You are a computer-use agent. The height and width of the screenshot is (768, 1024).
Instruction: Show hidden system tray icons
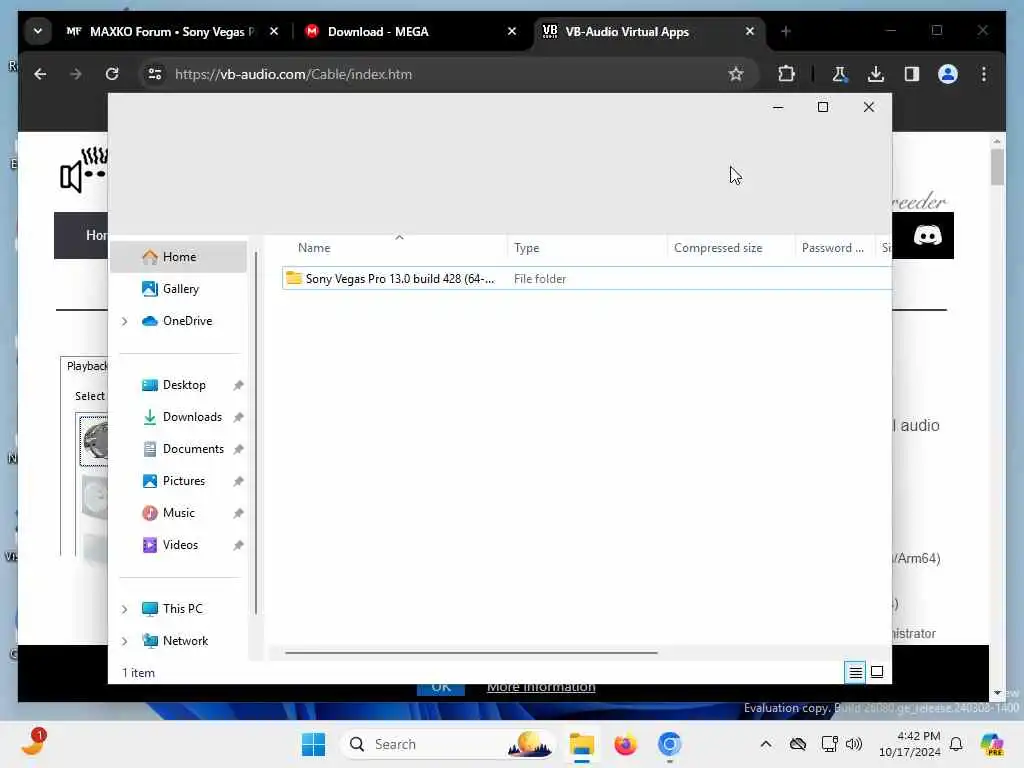coord(765,744)
